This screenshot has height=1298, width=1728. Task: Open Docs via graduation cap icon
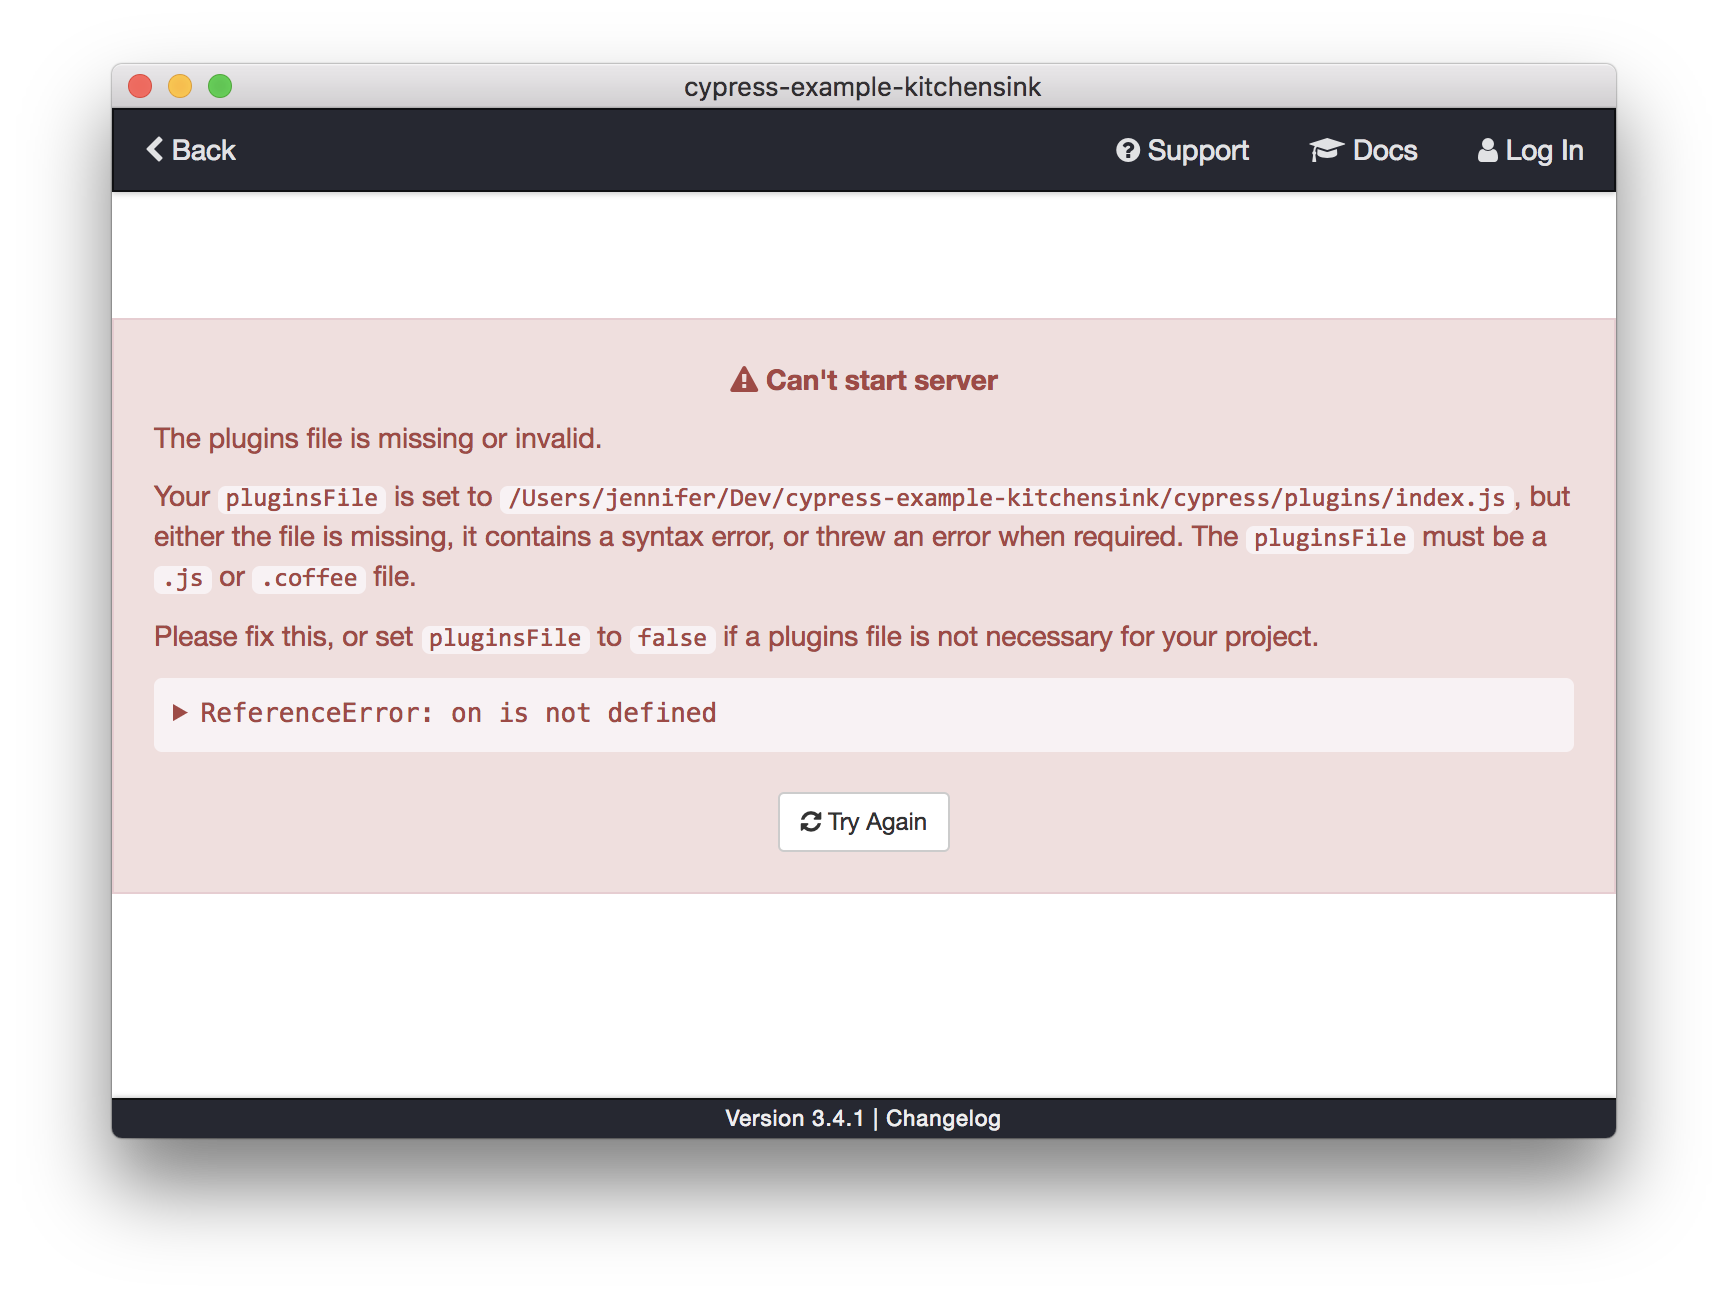point(1326,150)
